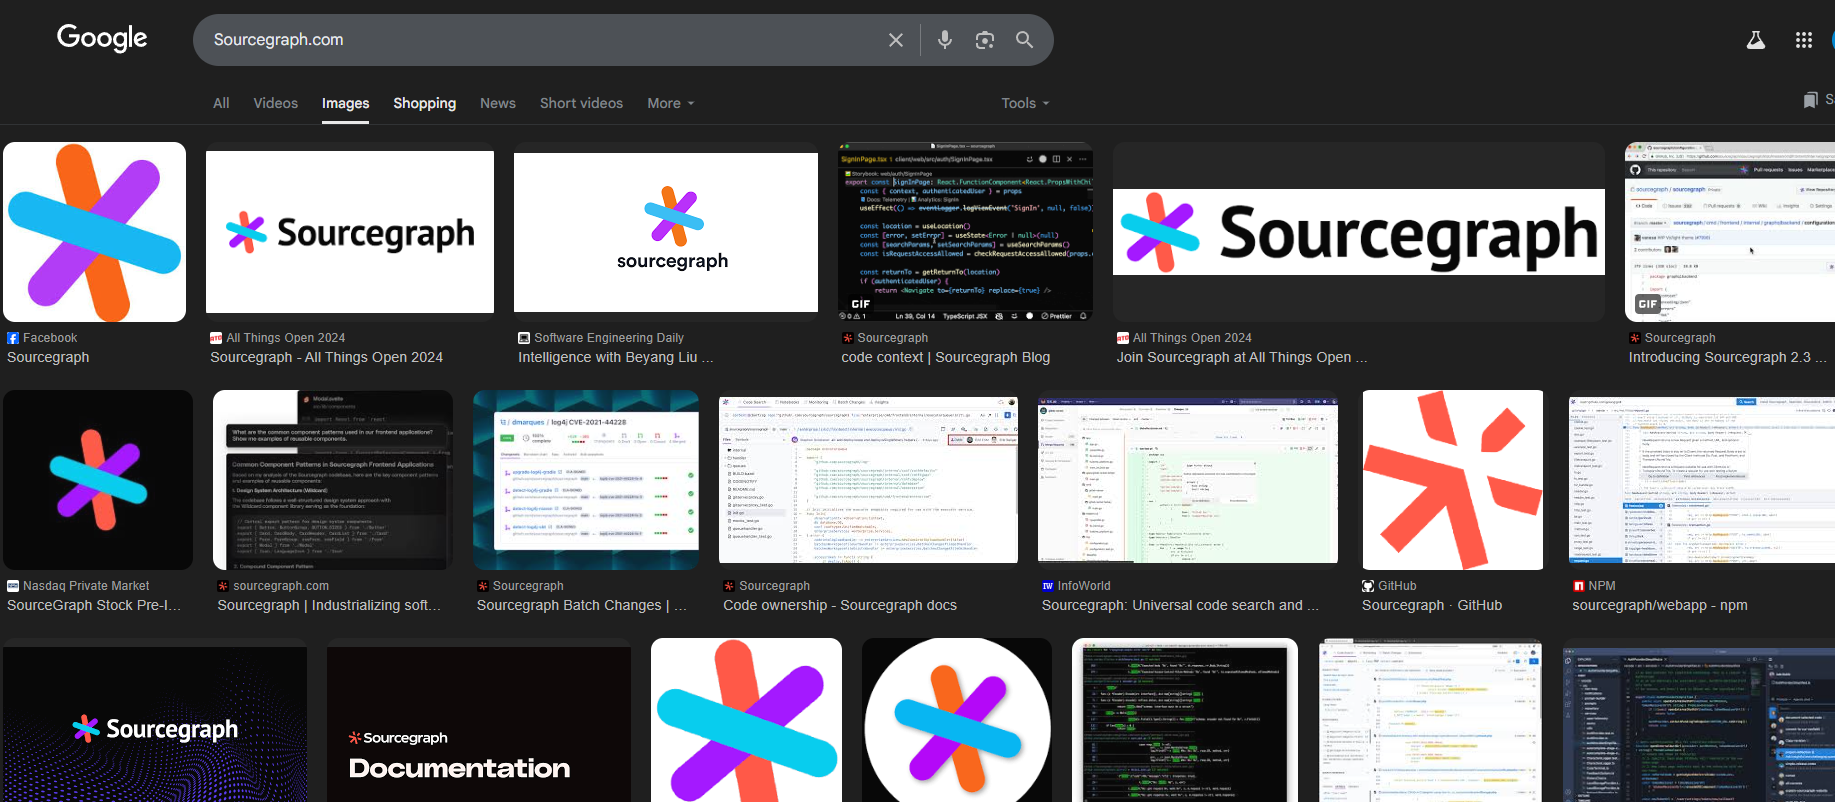Click code context | Sourcegraph Blog link
1835x802 pixels.
pos(946,358)
